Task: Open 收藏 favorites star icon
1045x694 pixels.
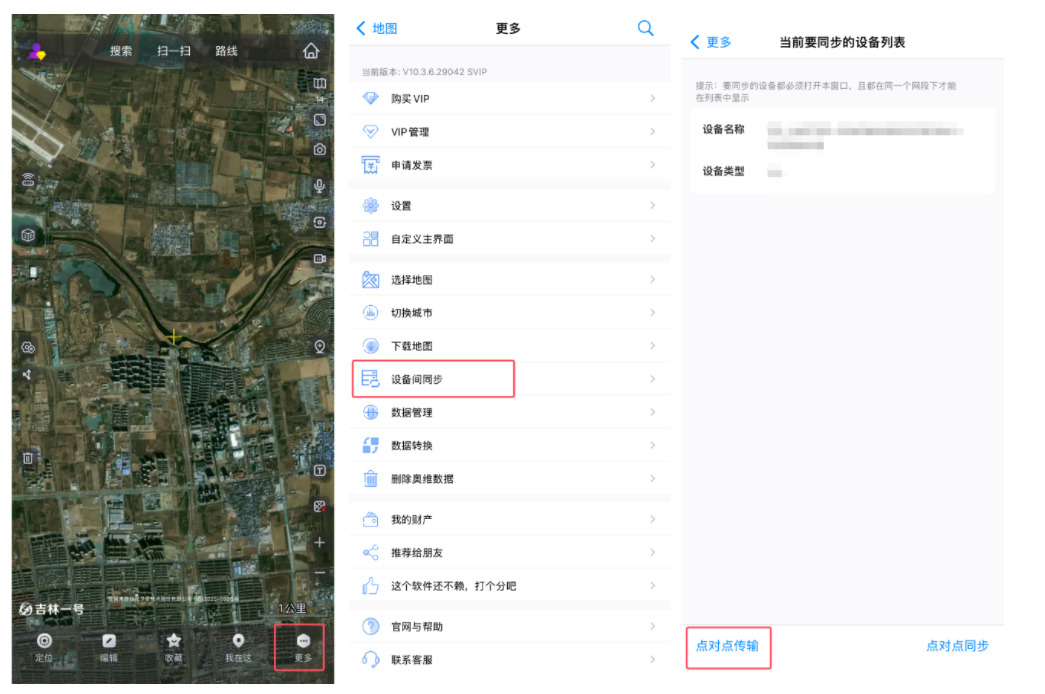Action: tap(173, 647)
